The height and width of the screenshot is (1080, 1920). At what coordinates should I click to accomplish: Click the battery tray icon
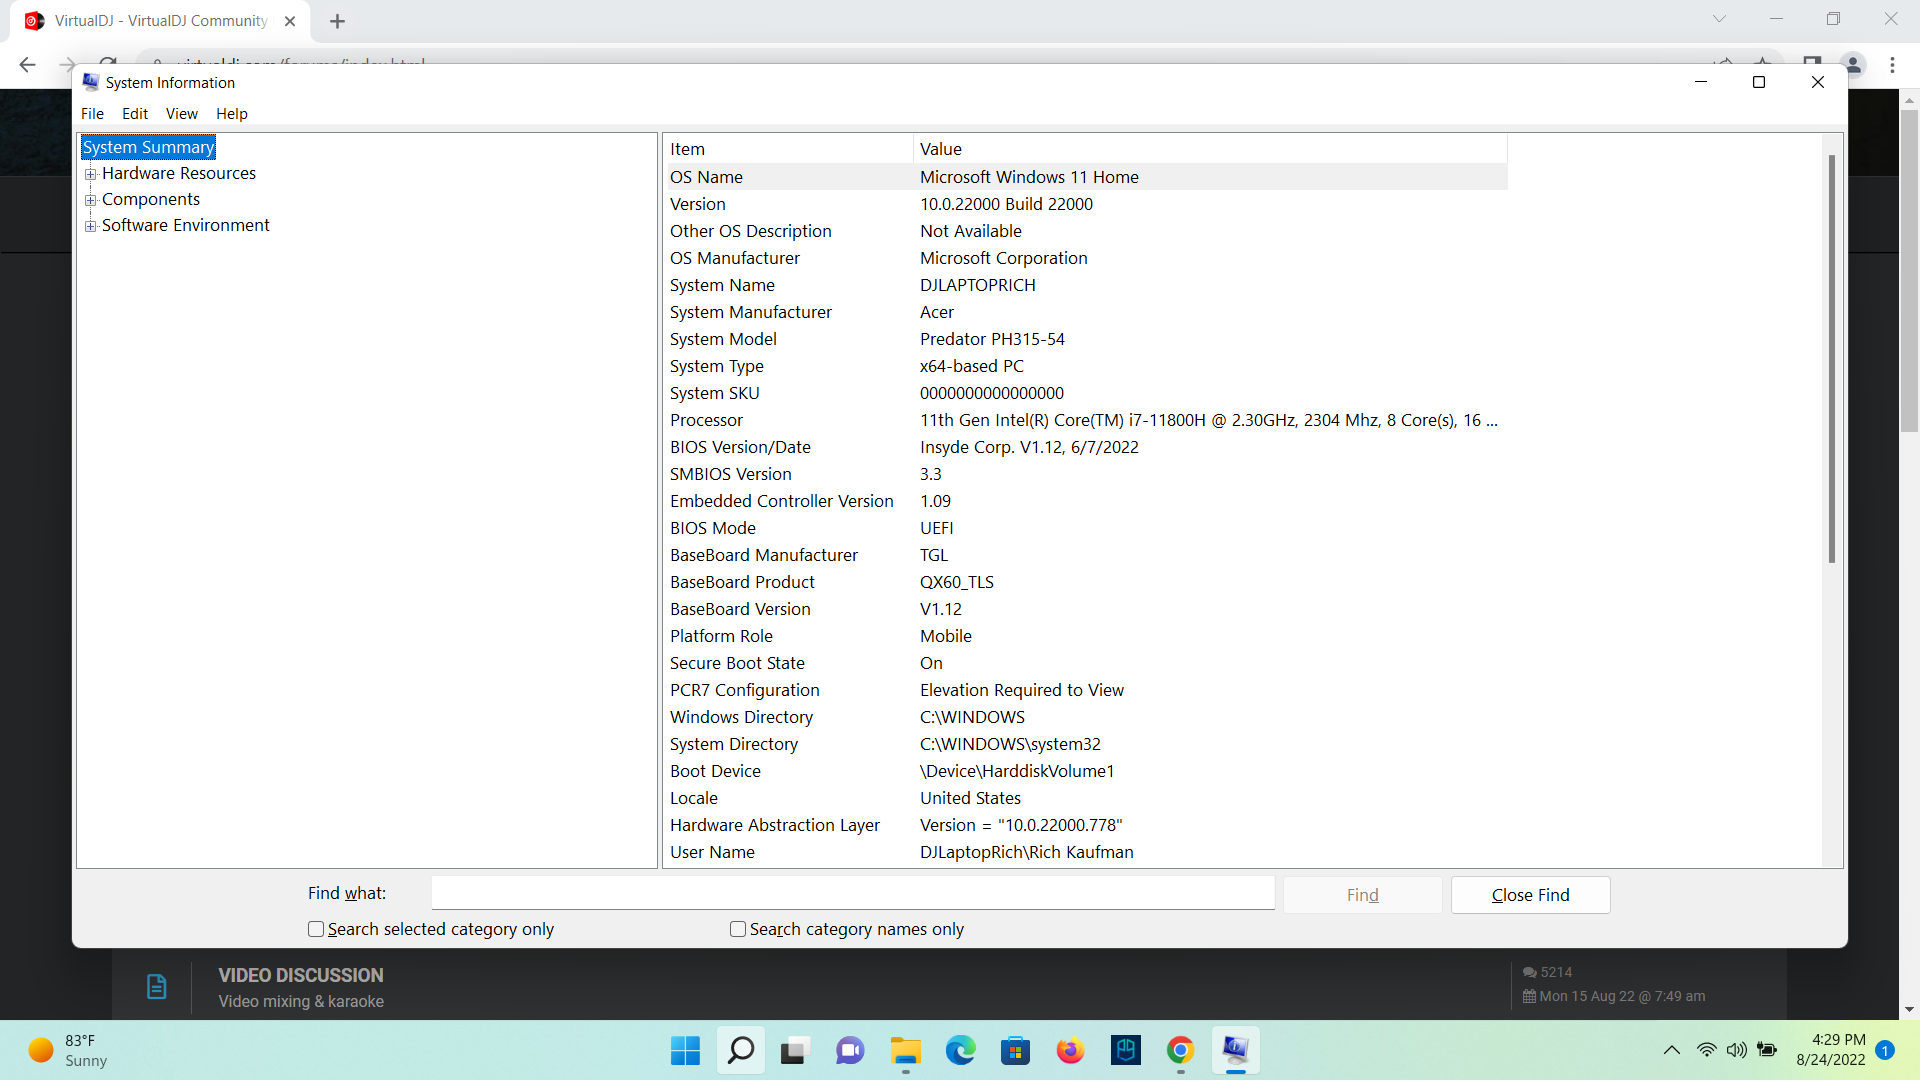pos(1768,1050)
